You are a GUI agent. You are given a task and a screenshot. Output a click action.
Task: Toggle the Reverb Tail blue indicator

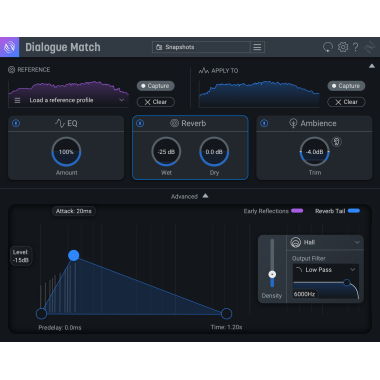(x=354, y=211)
